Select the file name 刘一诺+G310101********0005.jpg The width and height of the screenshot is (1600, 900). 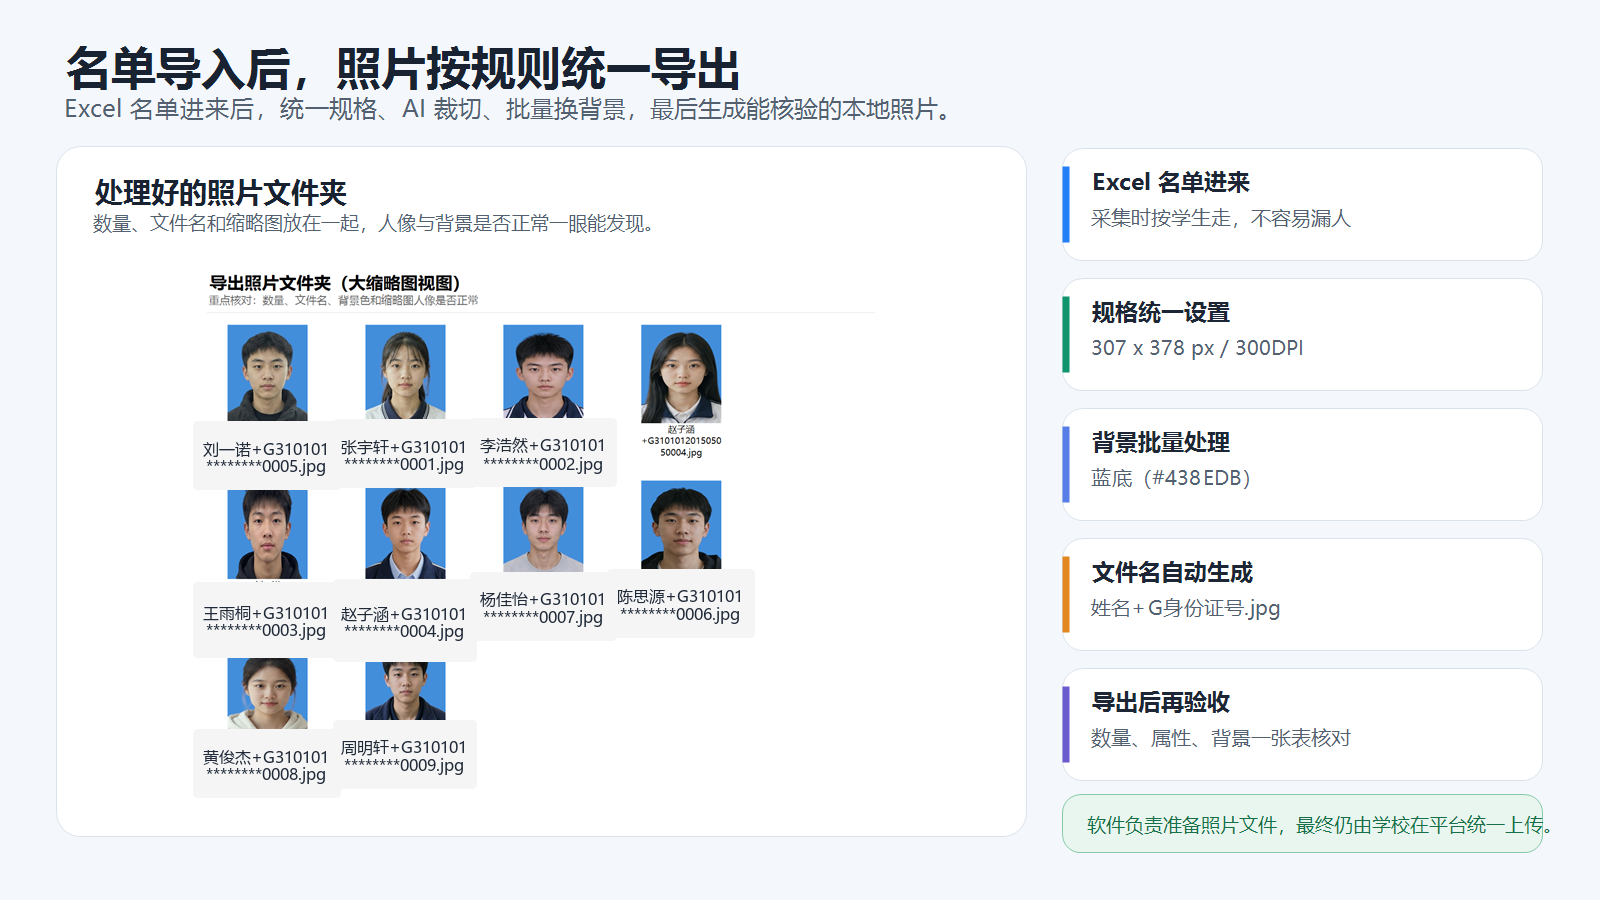266,458
